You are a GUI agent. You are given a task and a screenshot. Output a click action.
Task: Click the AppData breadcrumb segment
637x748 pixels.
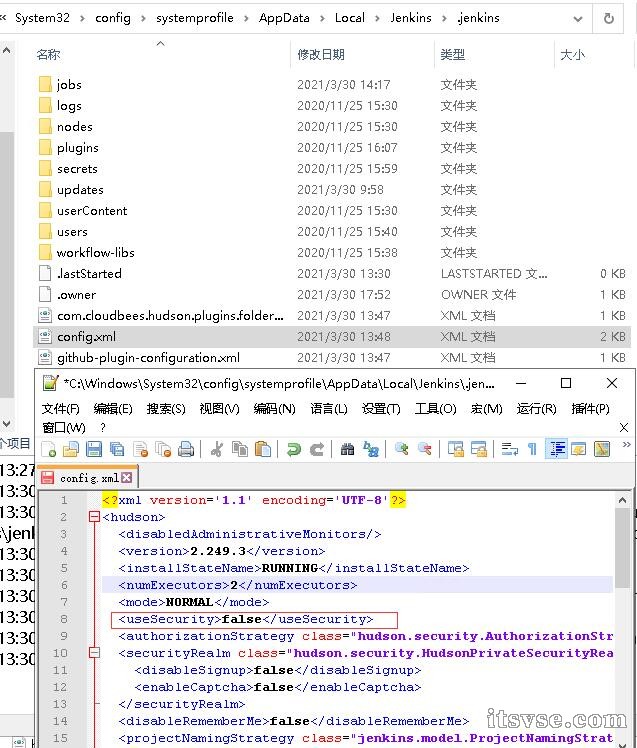pyautogui.click(x=284, y=18)
